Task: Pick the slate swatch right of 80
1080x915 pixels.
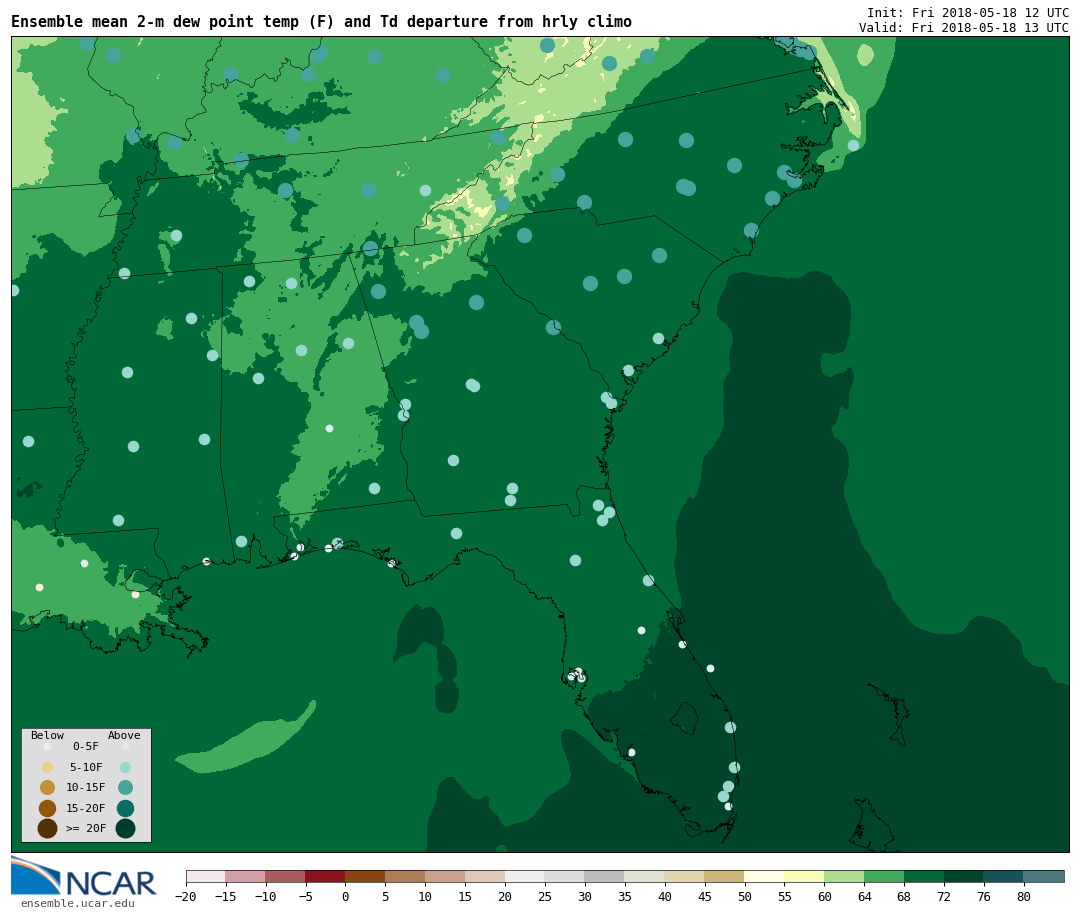Action: (1044, 876)
